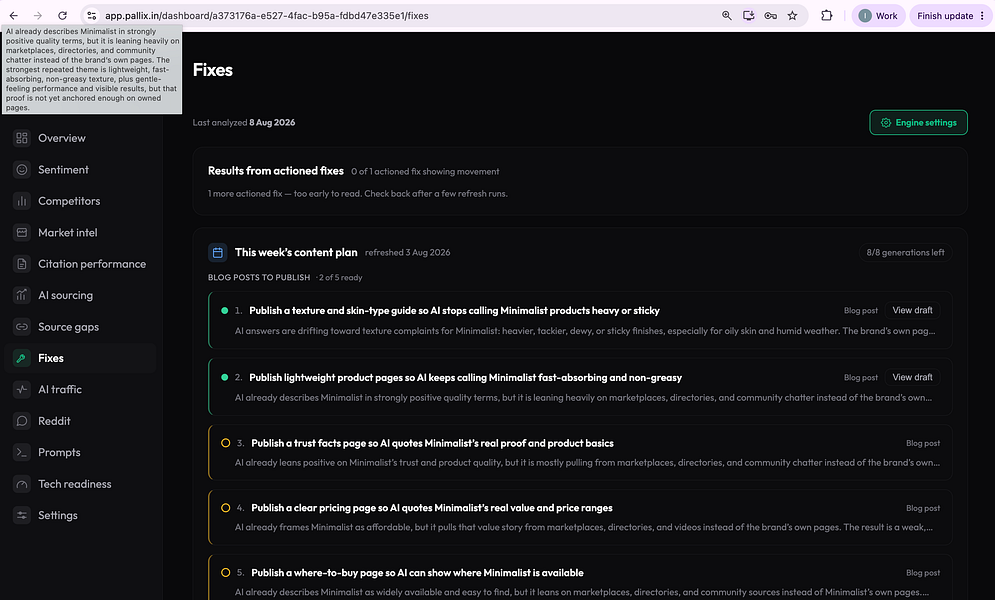Click the Tech readiness gauge icon
The image size is (995, 600).
coord(22,484)
